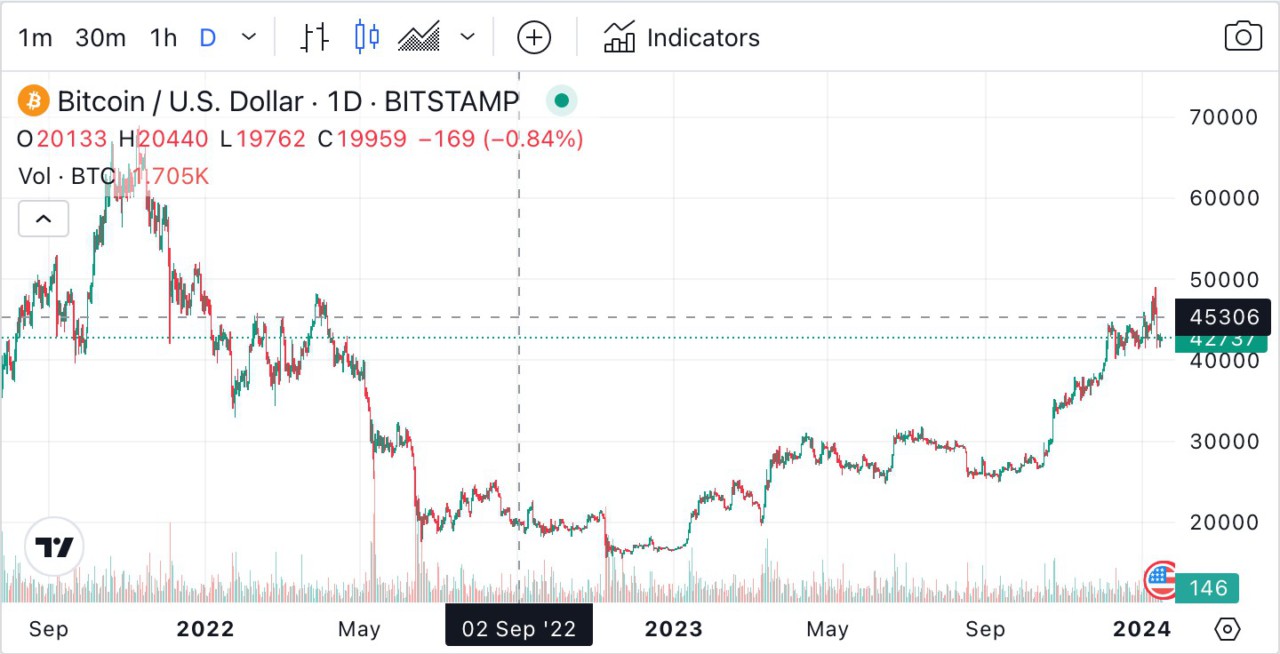This screenshot has height=654, width=1280.
Task: Click the compare symbol plus icon
Action: click(534, 37)
